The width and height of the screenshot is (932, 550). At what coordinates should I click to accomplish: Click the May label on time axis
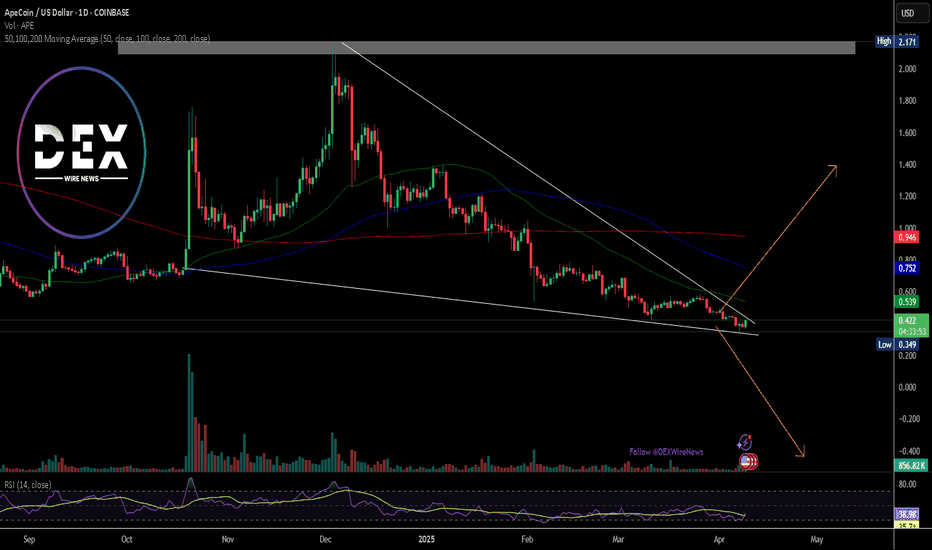pos(817,539)
